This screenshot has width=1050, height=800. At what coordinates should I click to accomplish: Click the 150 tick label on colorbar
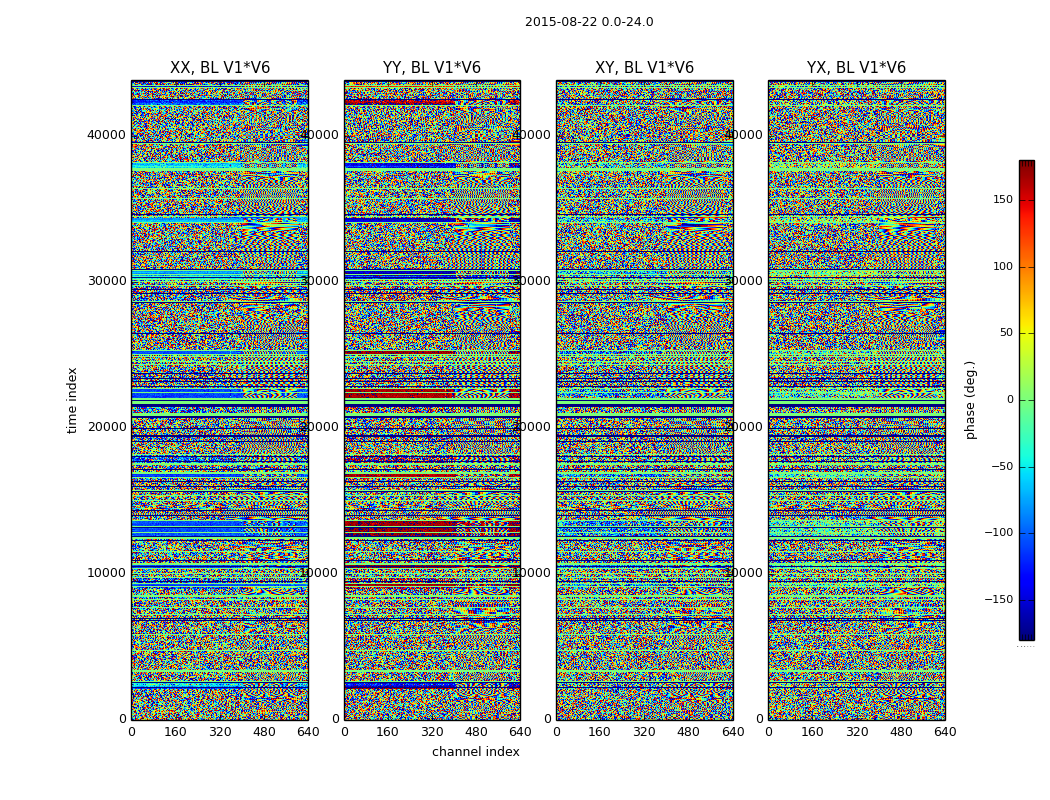1002,200
